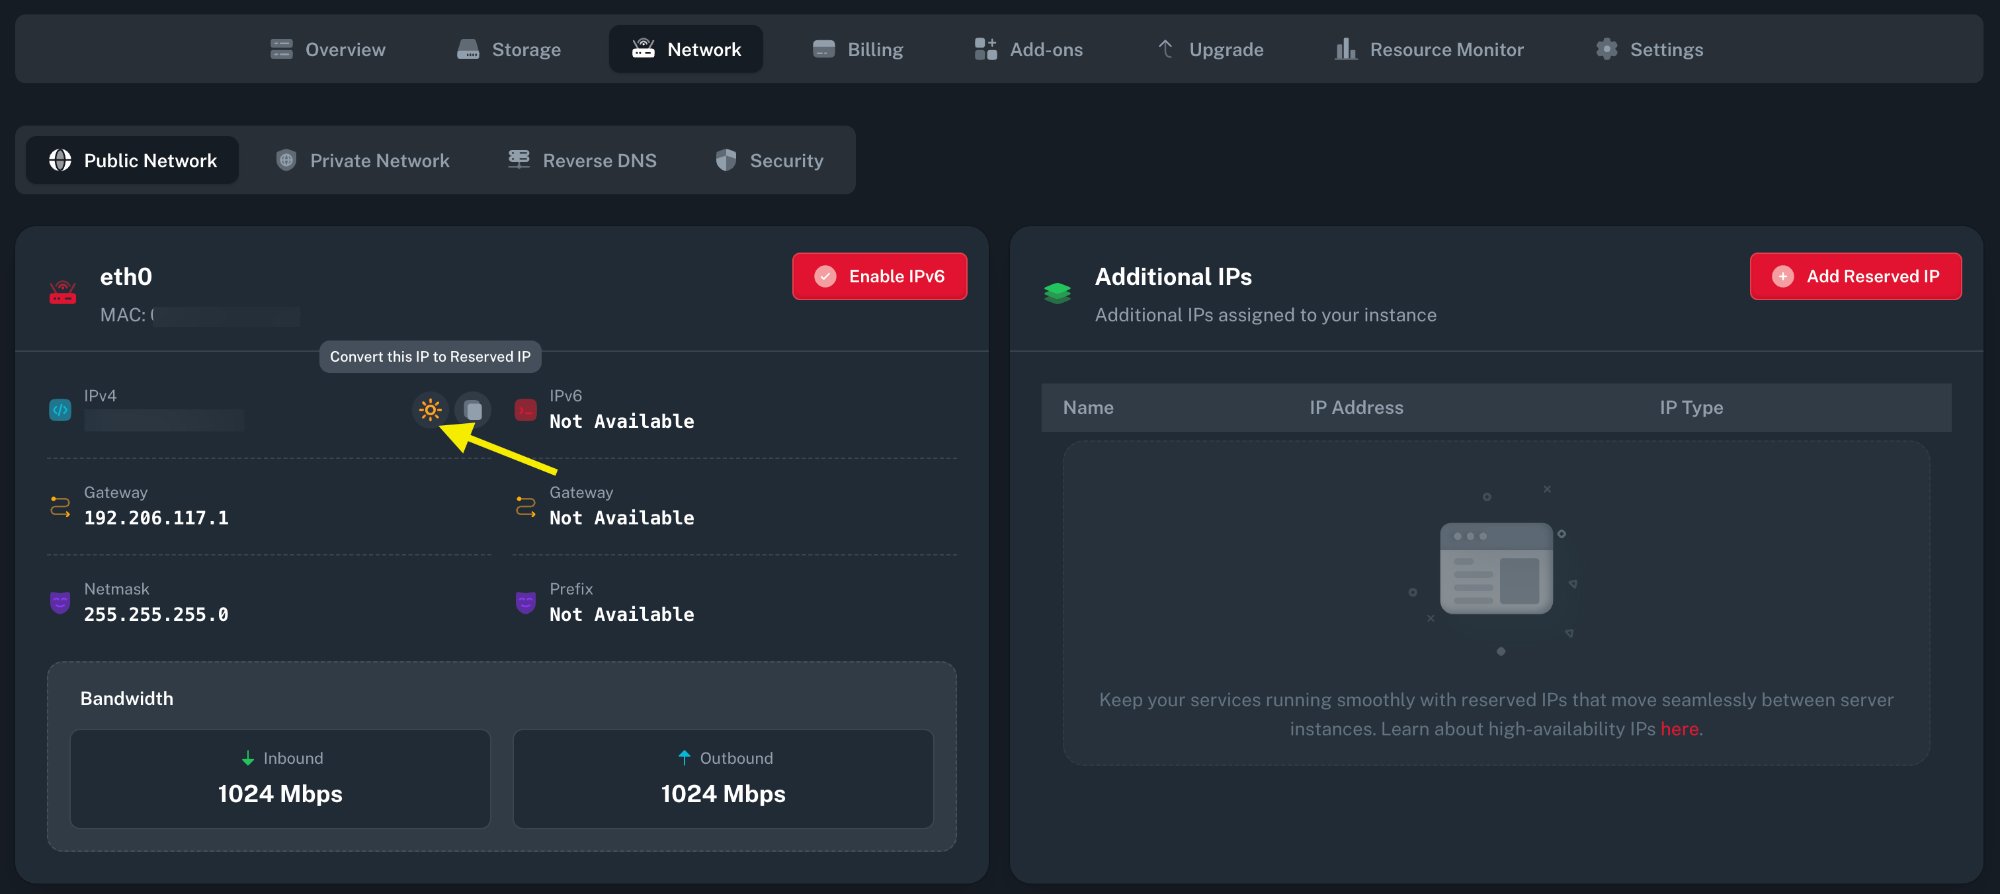
Task: Click the convert to Reserved IP sun icon
Action: coord(430,410)
